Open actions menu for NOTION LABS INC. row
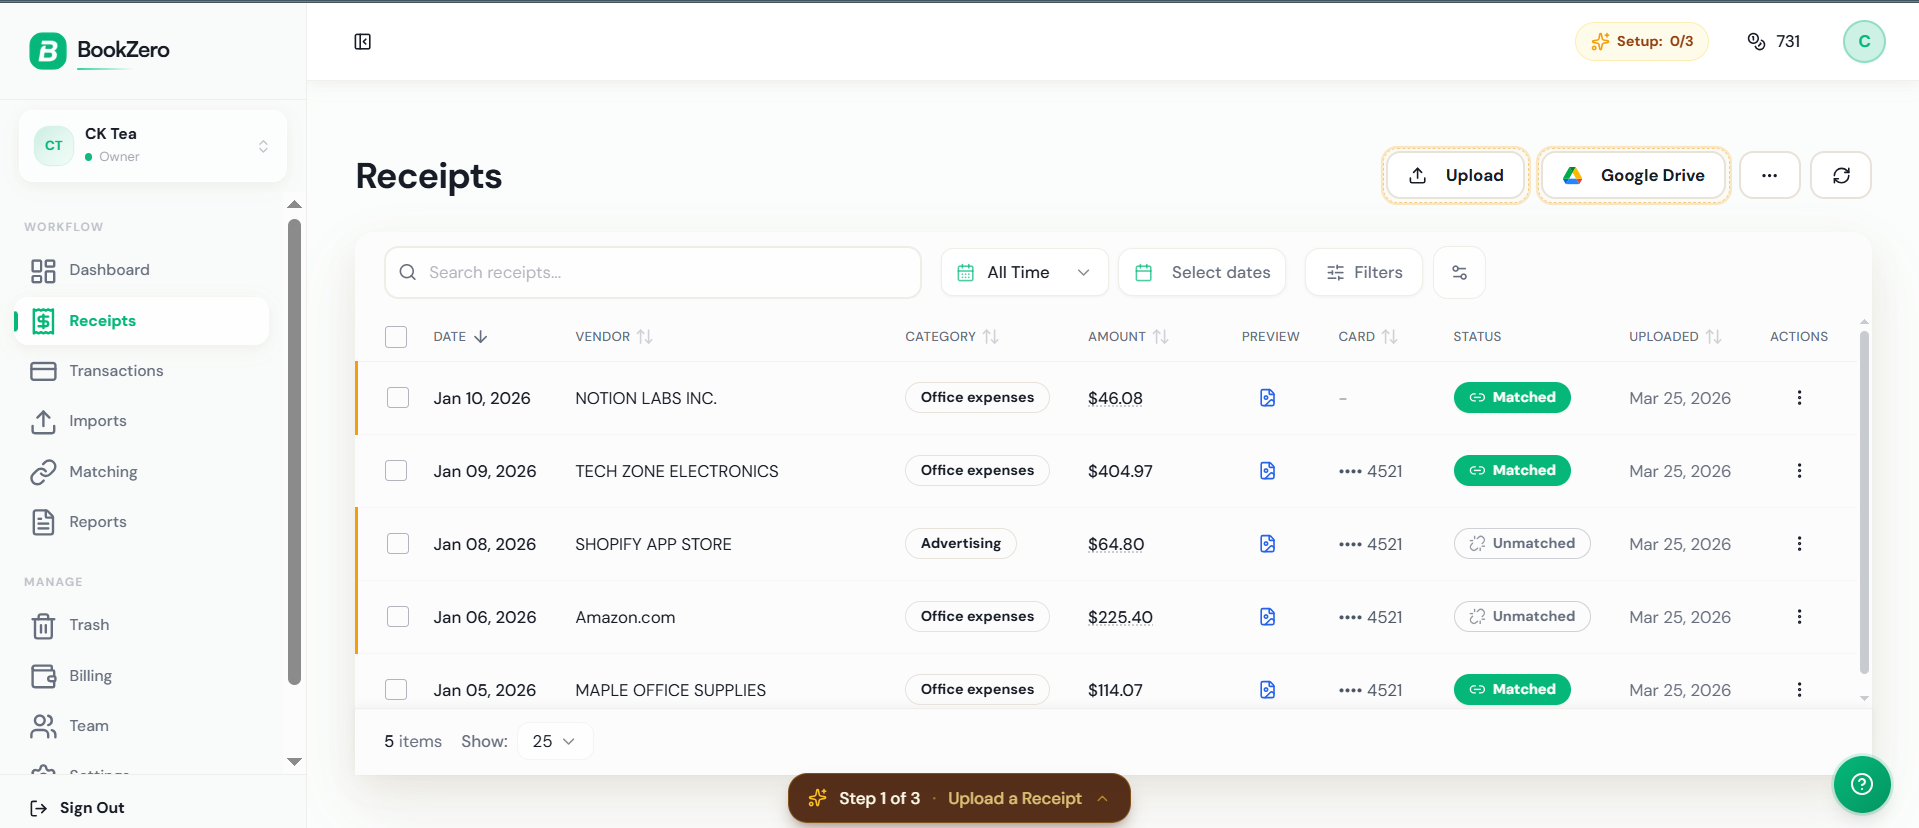1919x828 pixels. [x=1799, y=398]
